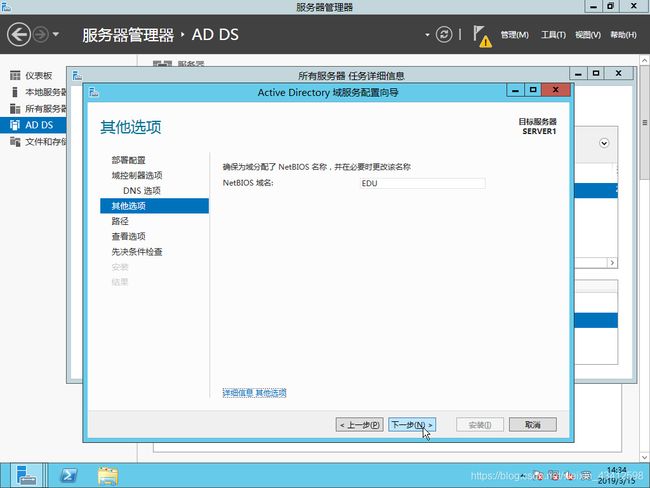Close the 任务详细信息 window
This screenshot has width=650, height=488.
(618, 74)
